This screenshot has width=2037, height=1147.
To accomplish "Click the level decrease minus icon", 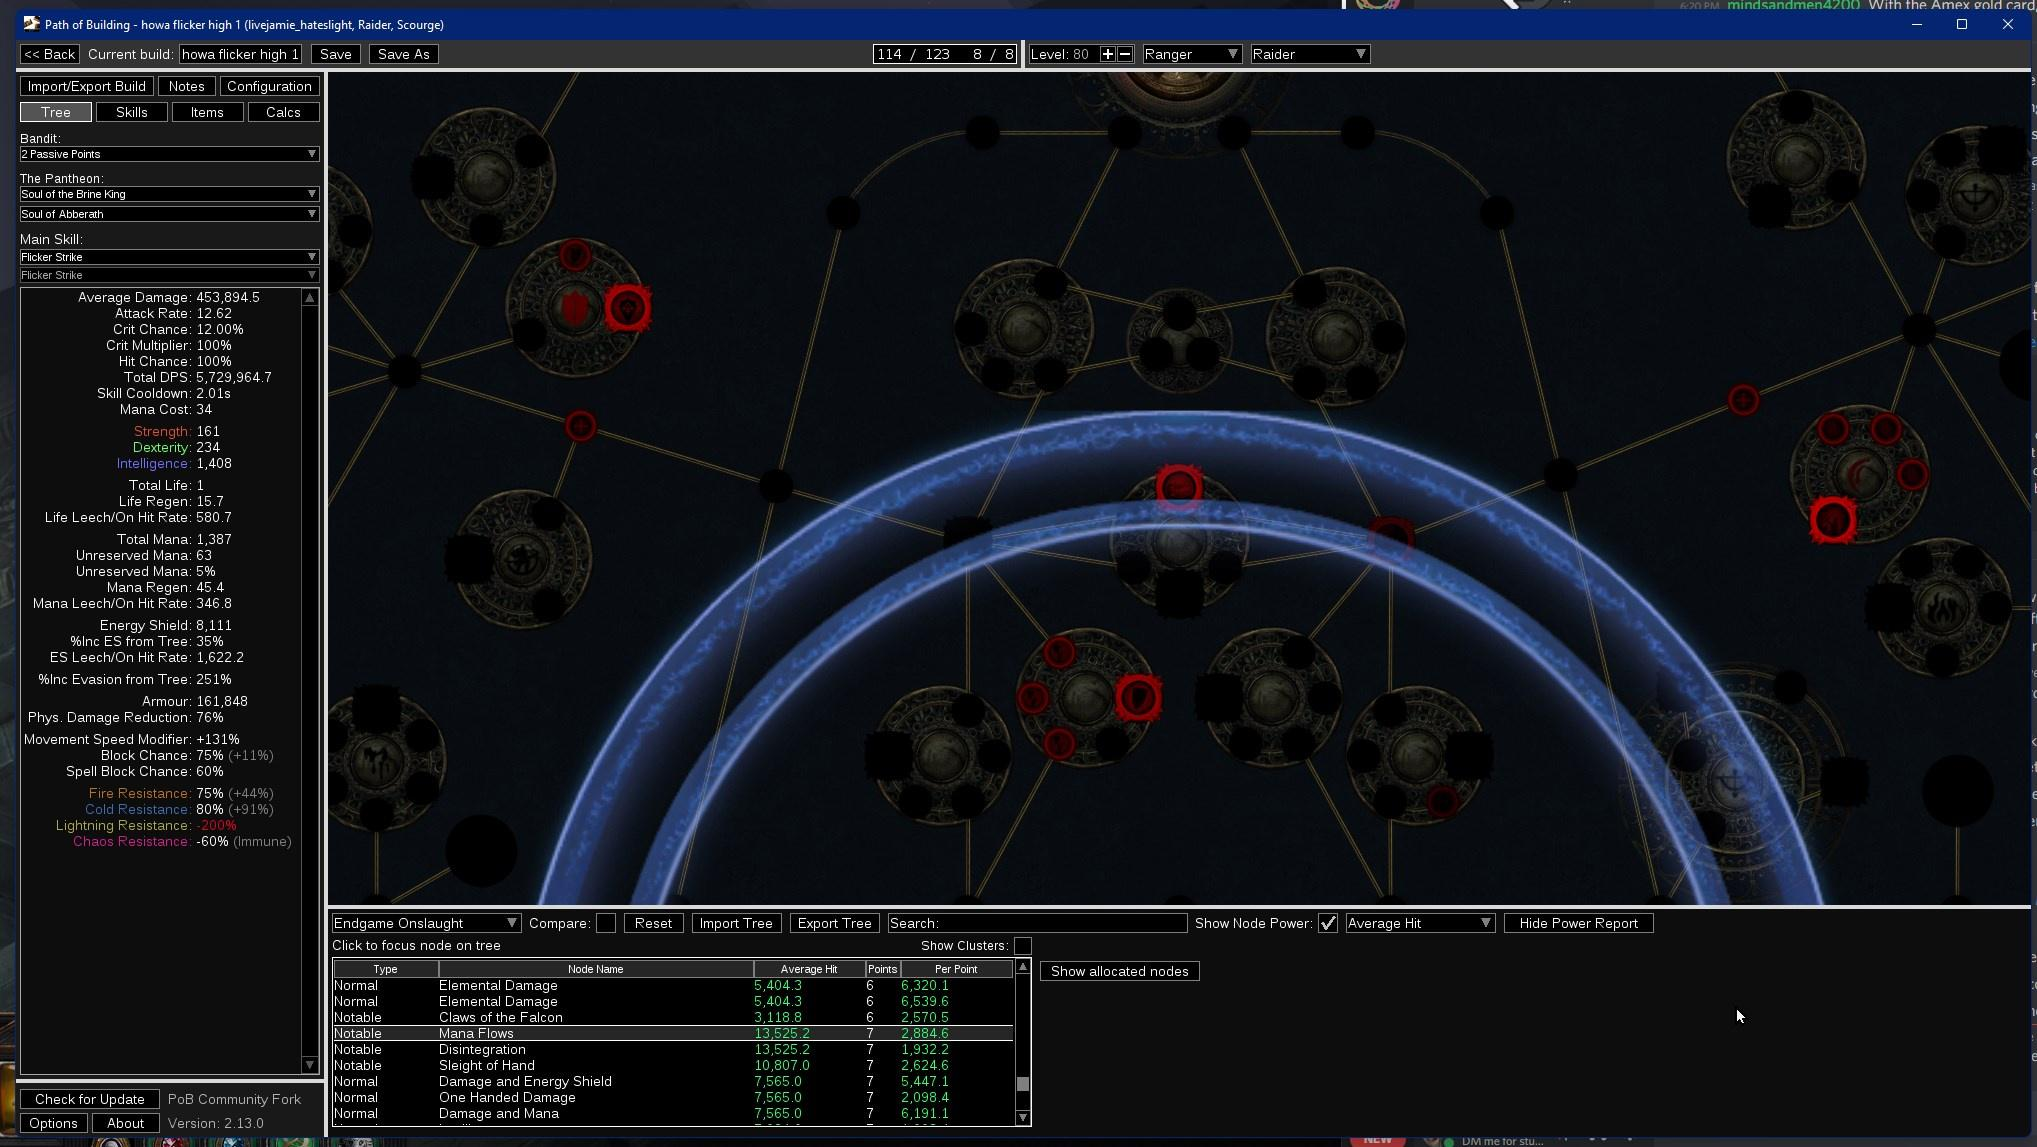I will [1125, 54].
